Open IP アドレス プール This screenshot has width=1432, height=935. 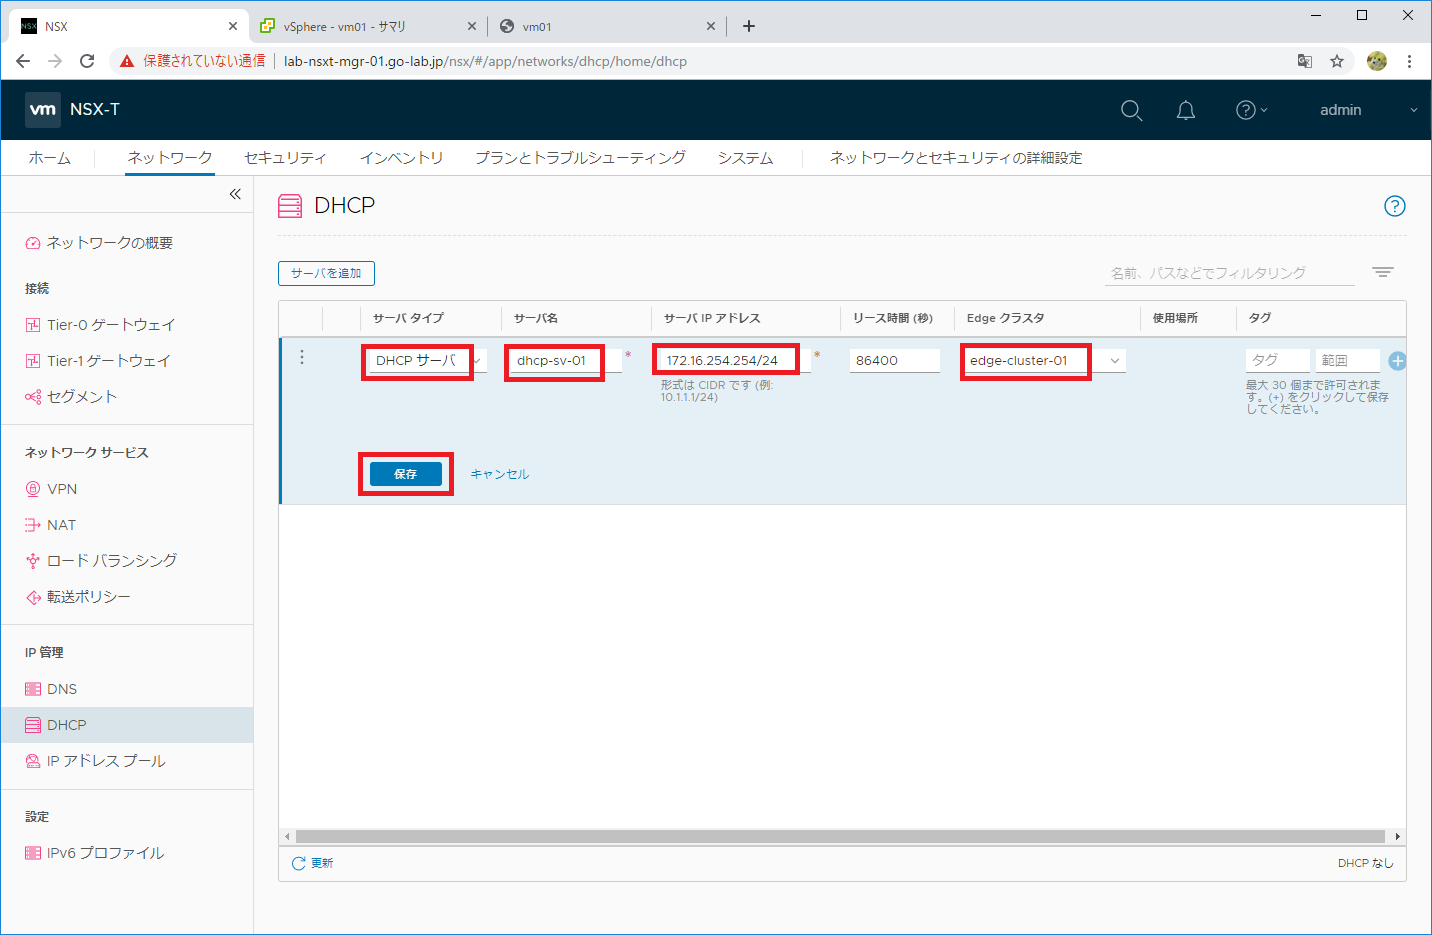(106, 761)
